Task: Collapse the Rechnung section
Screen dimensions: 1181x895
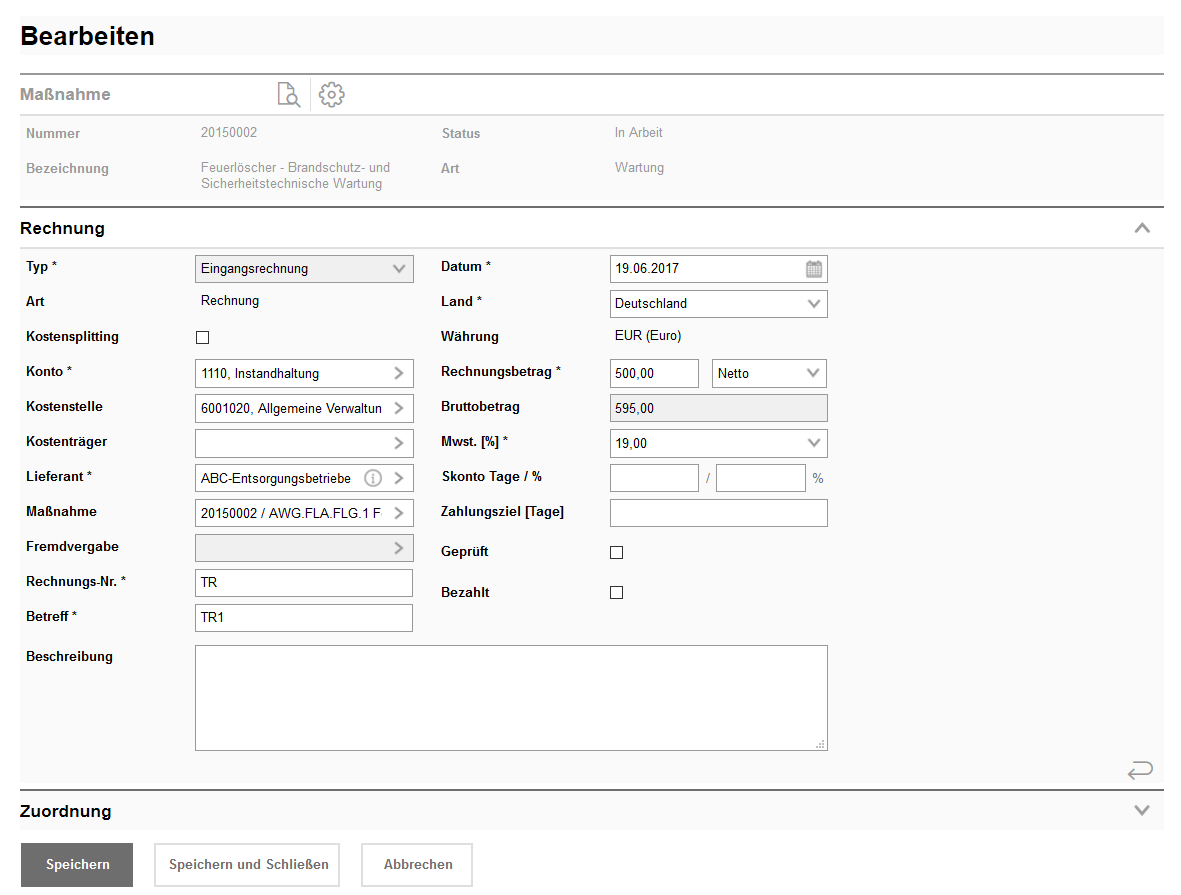Action: [x=1142, y=229]
